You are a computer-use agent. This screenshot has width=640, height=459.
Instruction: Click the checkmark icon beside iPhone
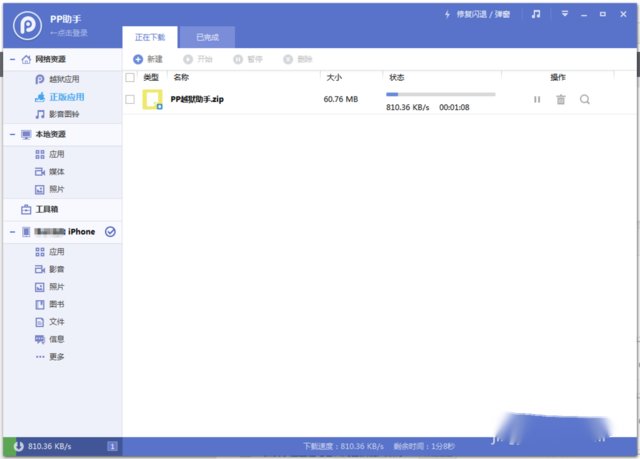(x=110, y=232)
